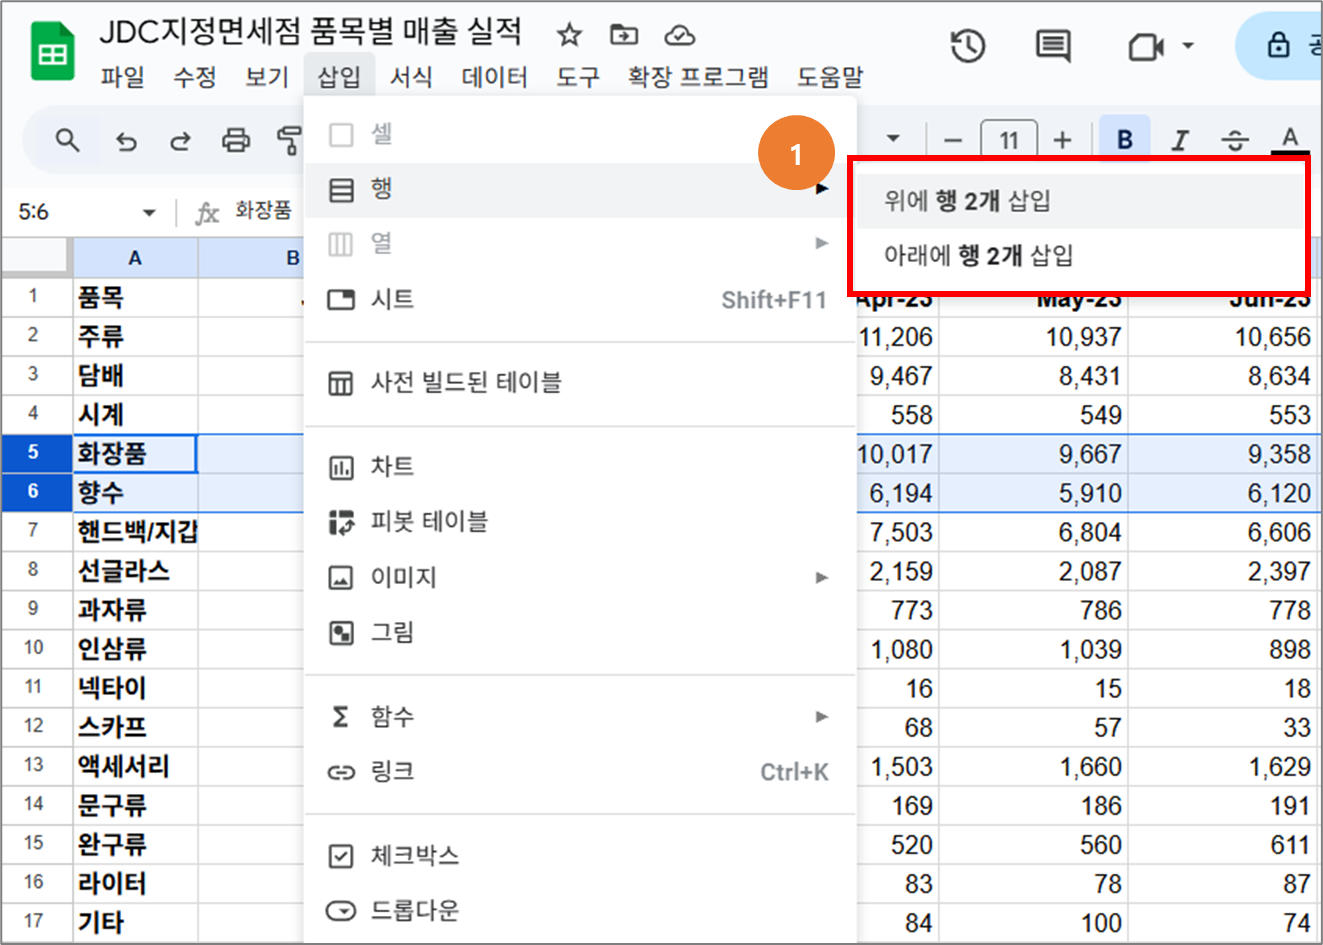1323x945 pixels.
Task: Redo the last action
Action: [x=180, y=141]
